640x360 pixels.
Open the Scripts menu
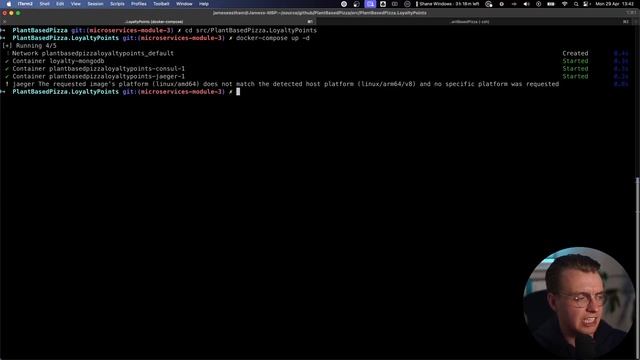point(117,4)
